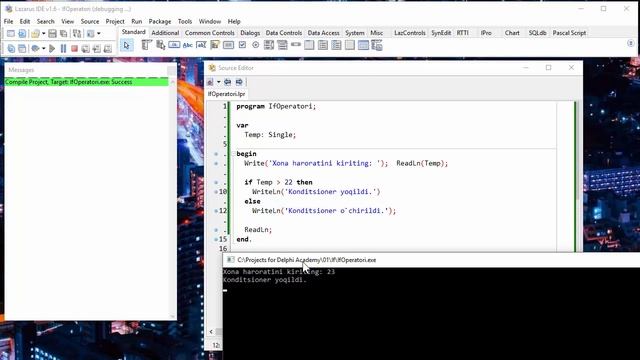Open the Source Editor toolbar dropdown arrow

coord(218,82)
